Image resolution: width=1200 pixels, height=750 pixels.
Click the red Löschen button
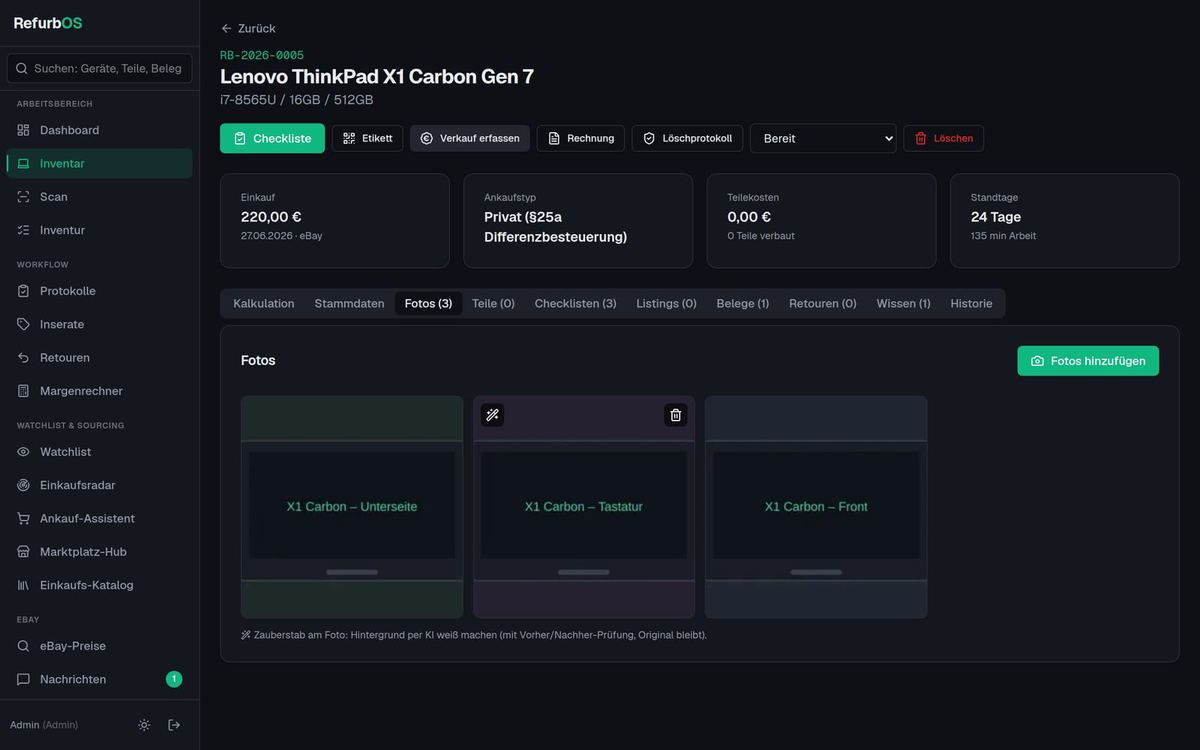(x=943, y=138)
